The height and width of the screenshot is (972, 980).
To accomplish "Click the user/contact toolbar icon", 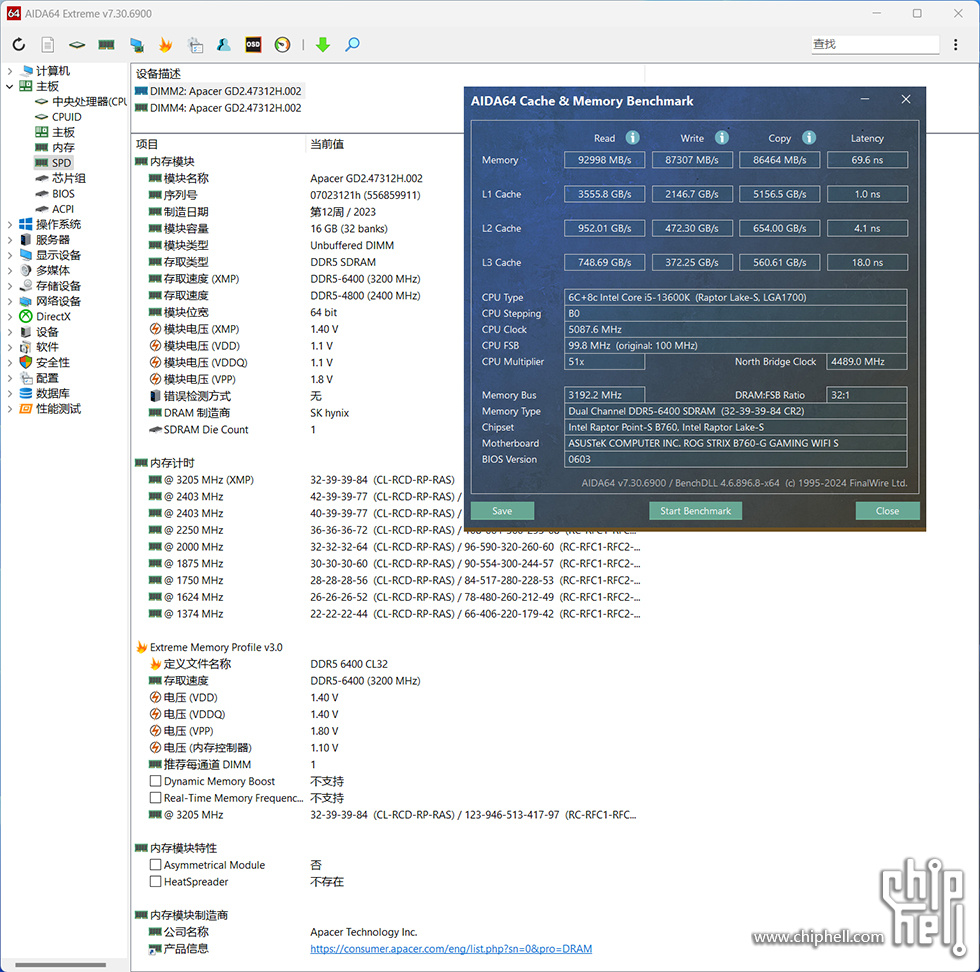I will (x=223, y=44).
